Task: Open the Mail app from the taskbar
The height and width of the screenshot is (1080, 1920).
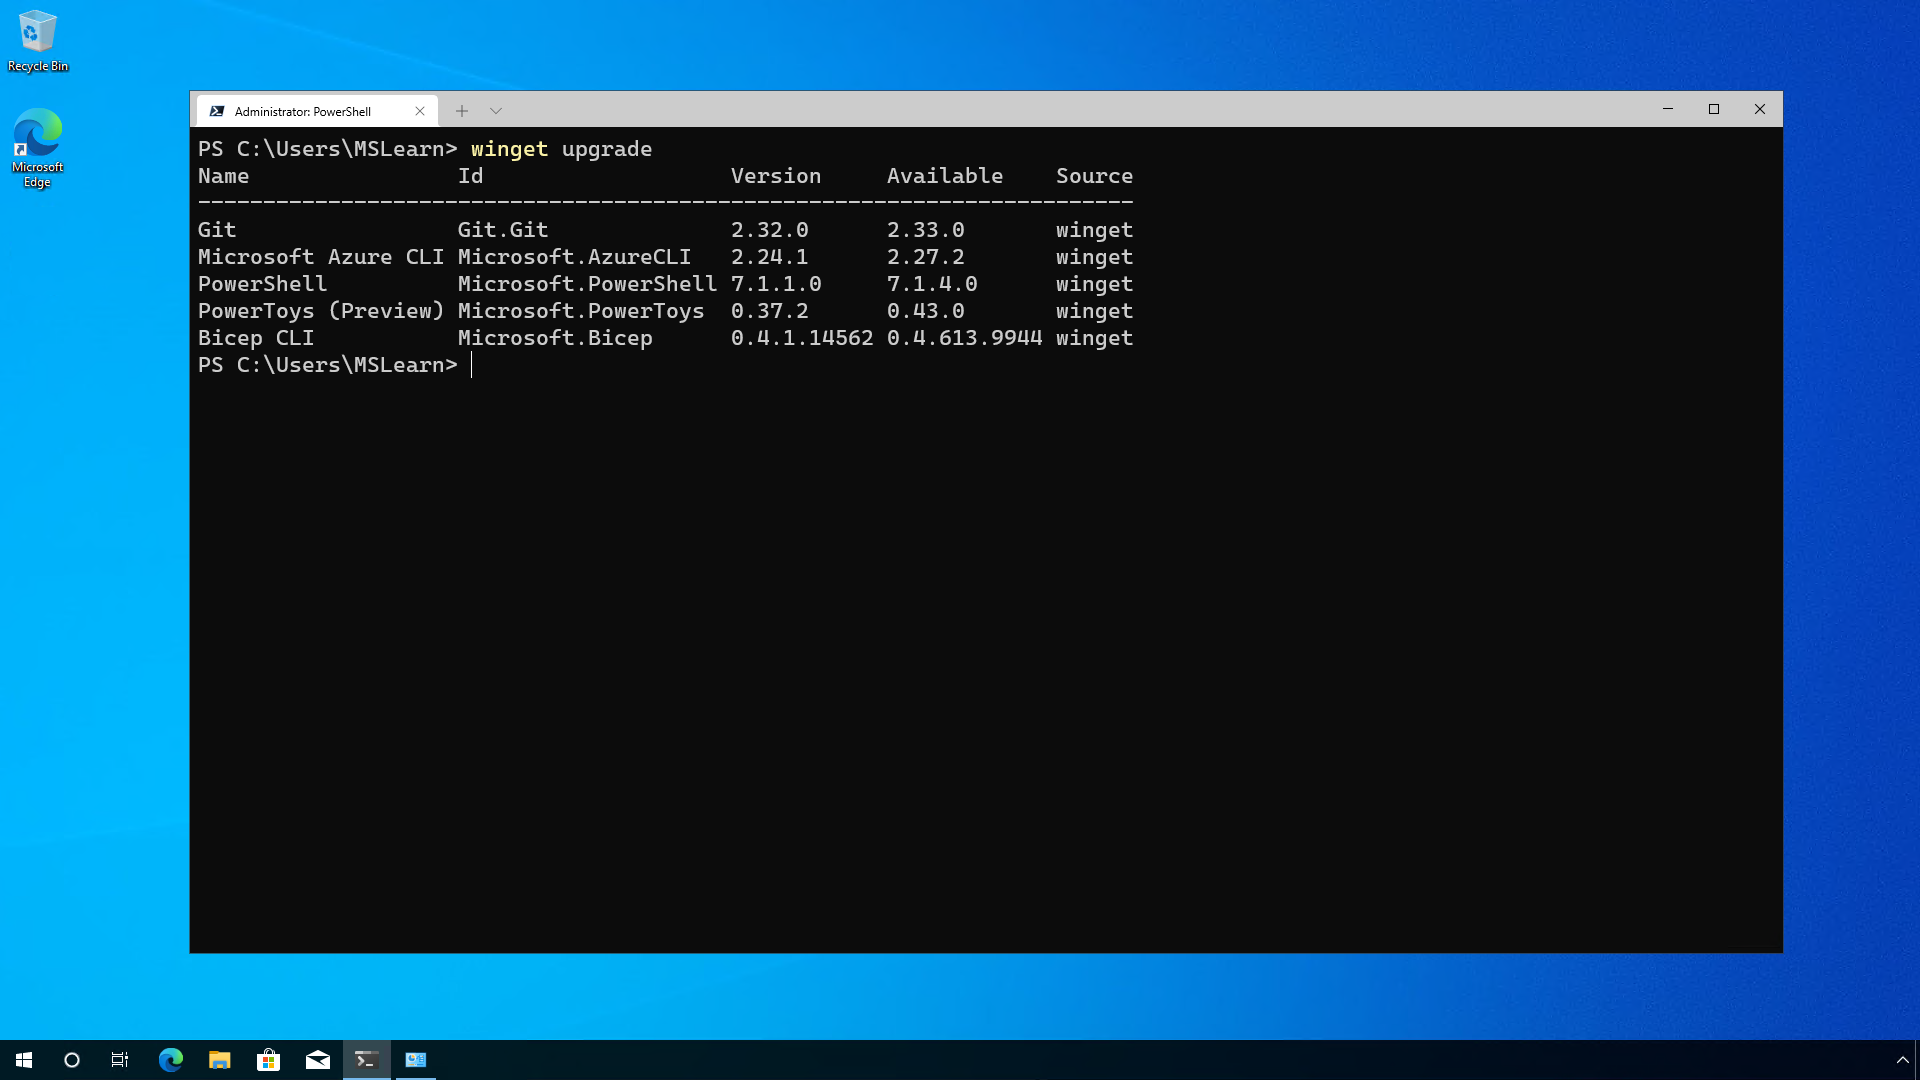Action: click(318, 1059)
